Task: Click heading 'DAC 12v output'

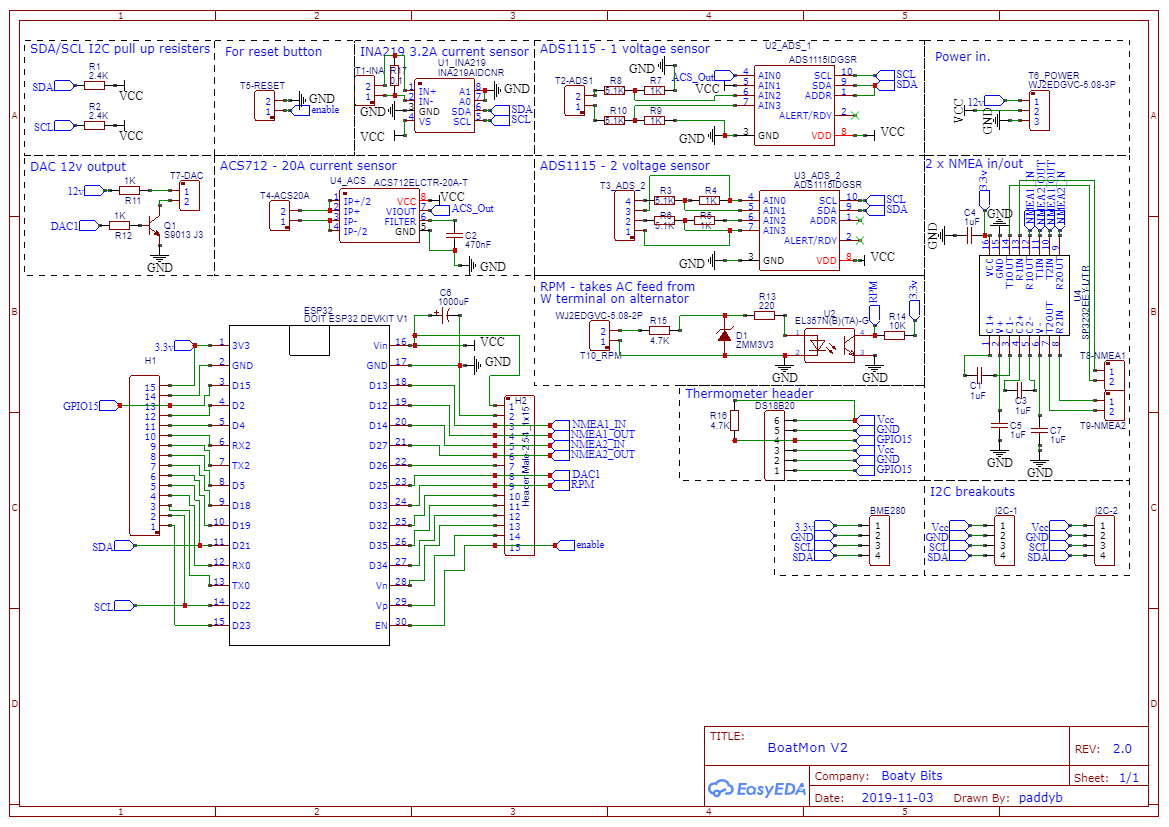Action: coord(78,167)
